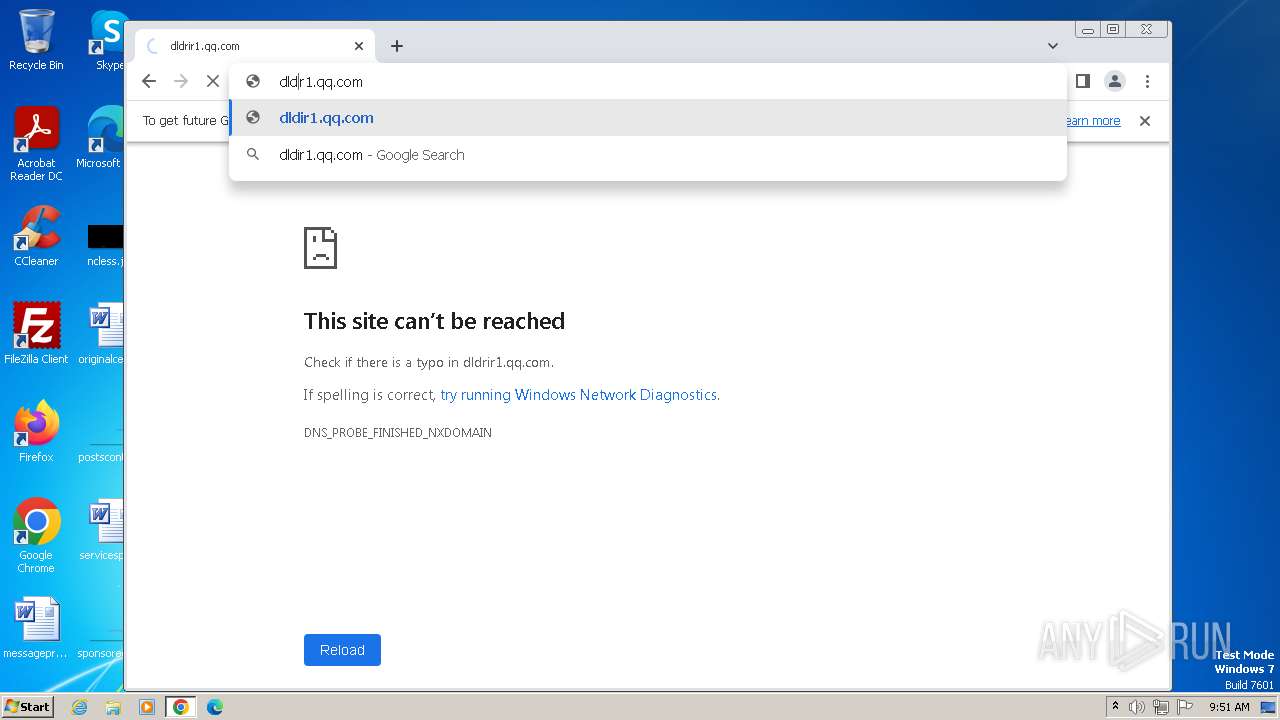Image resolution: width=1280 pixels, height=720 pixels.
Task: Stop loading with the X button
Action: (213, 81)
